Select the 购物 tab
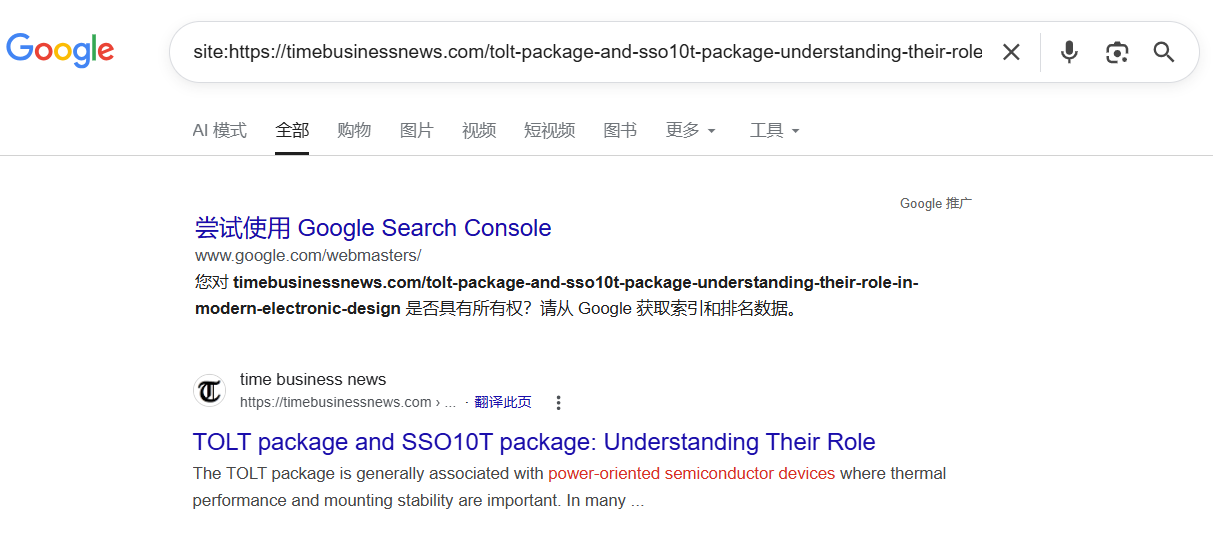The image size is (1213, 540). point(354,131)
